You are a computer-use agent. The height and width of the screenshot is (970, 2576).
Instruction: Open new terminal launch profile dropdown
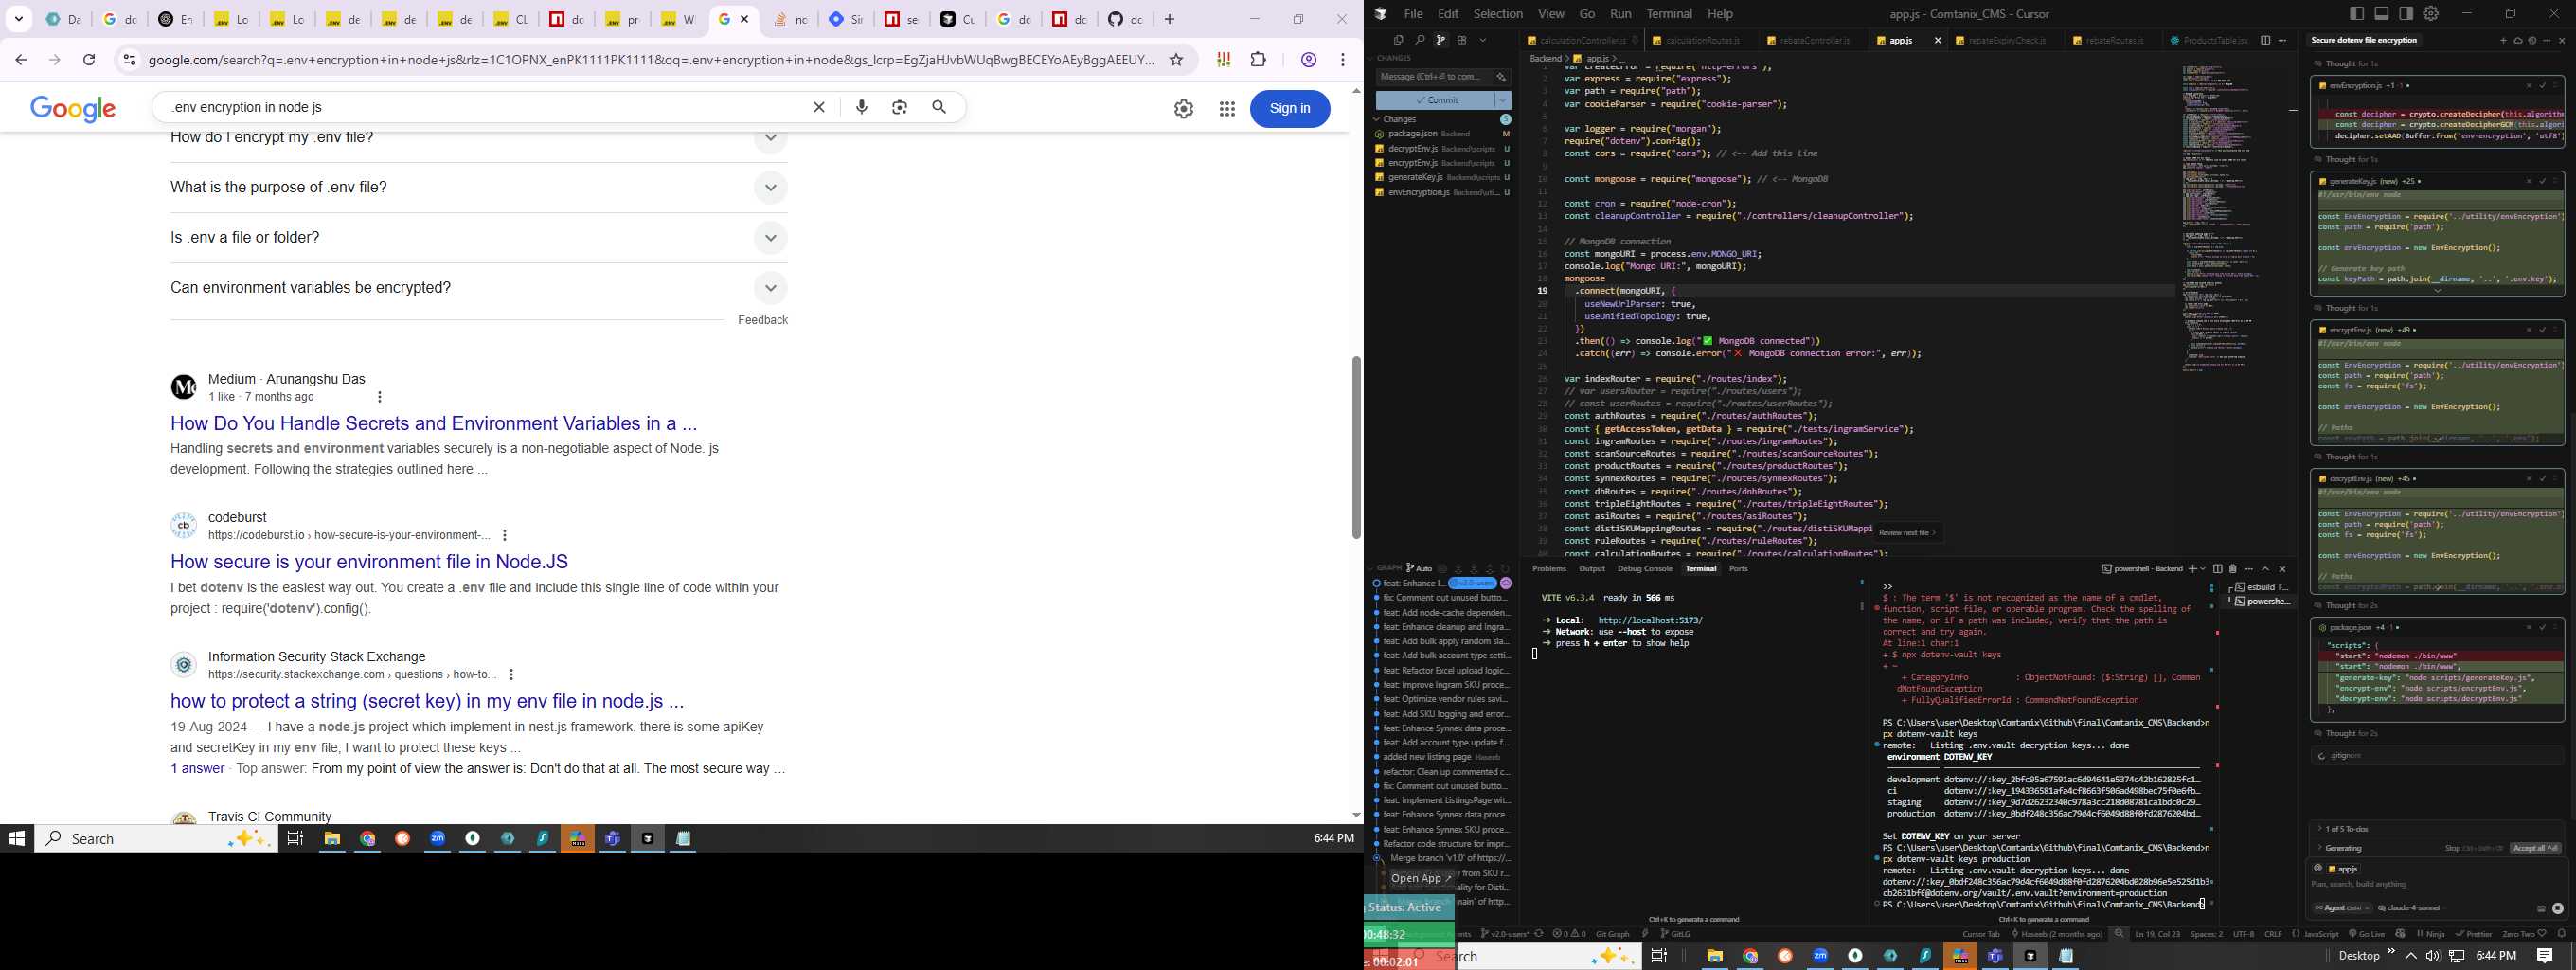[2202, 569]
